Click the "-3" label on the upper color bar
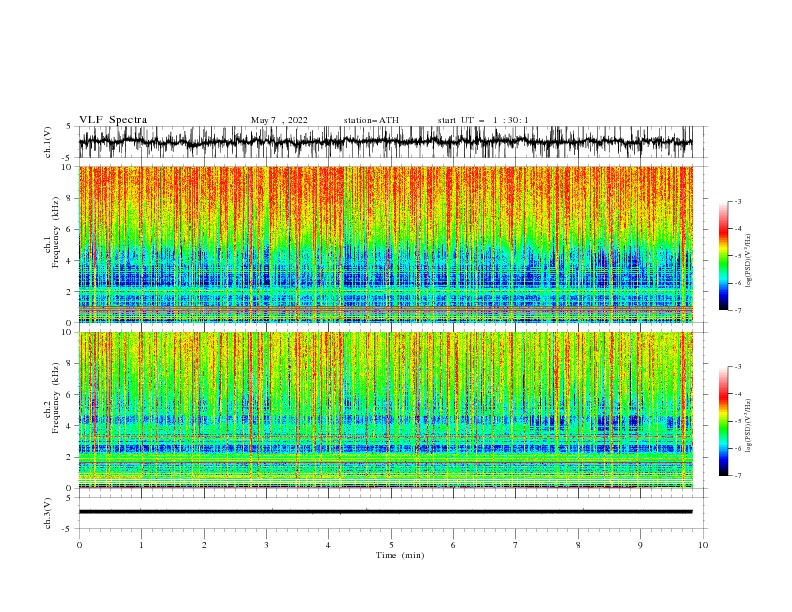This screenshot has height=612, width=792. [x=737, y=201]
